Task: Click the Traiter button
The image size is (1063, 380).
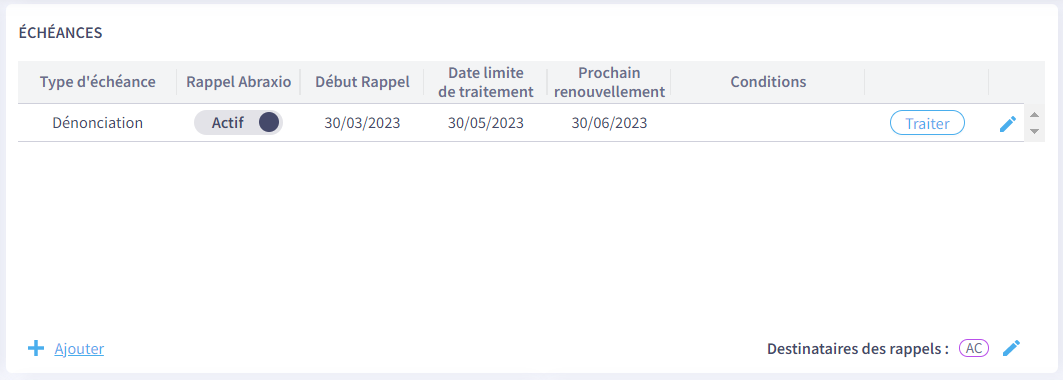Action: click(927, 123)
